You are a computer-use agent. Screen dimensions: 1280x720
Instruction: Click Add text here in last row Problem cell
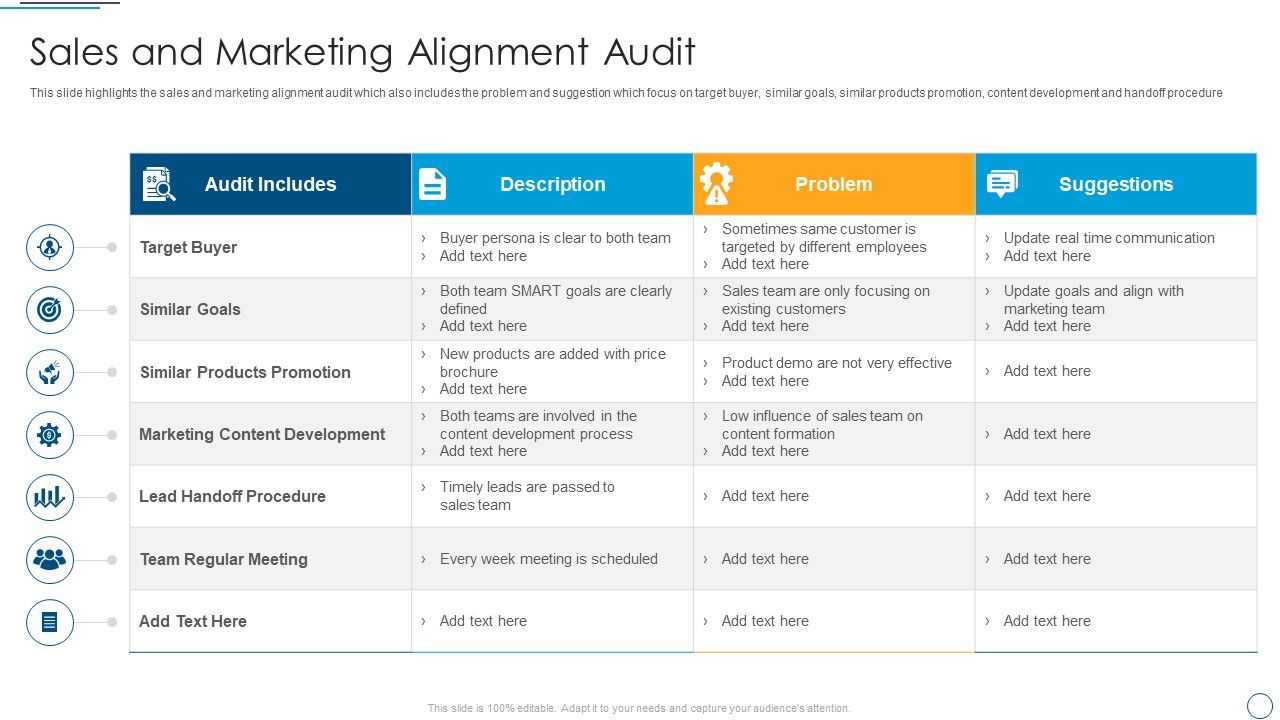(x=765, y=621)
